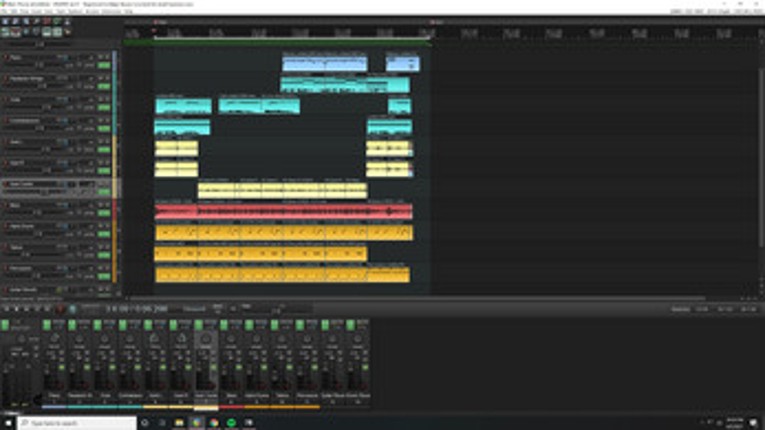This screenshot has height=430, width=765.
Task: Solo the Bass track
Action: (107, 205)
